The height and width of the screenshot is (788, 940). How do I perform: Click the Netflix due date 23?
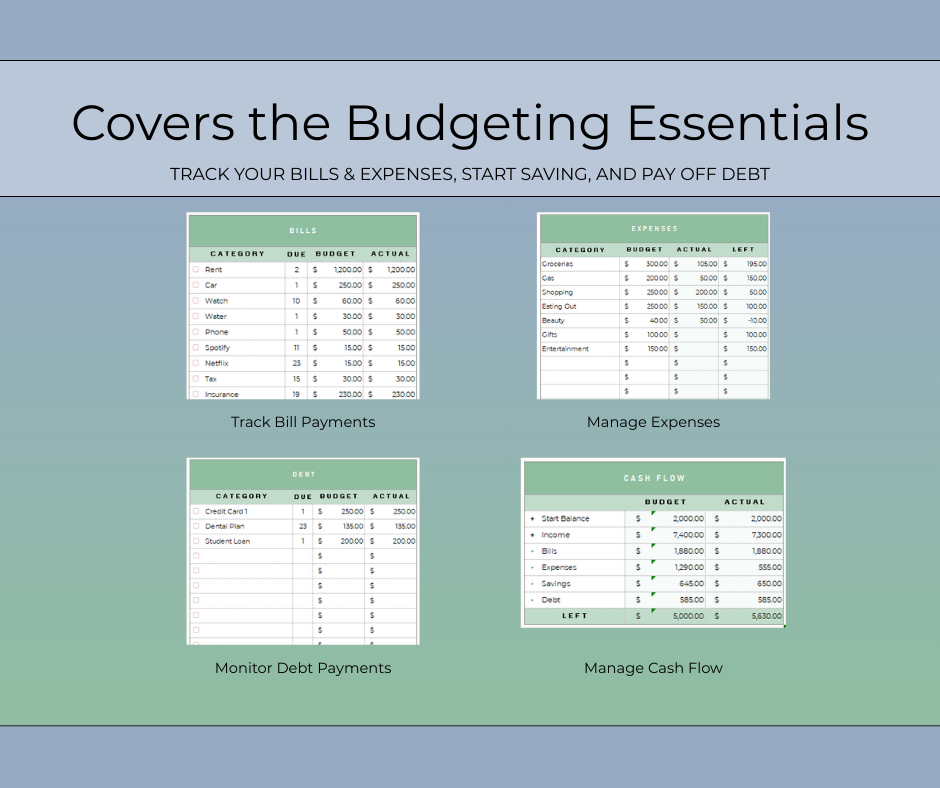[x=296, y=363]
